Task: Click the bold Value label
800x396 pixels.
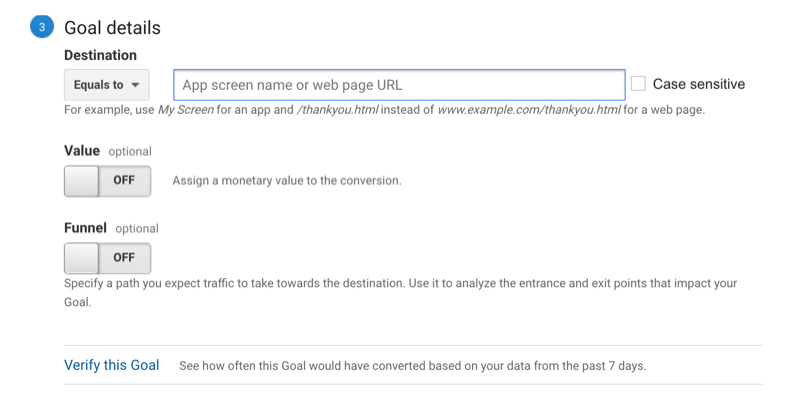Action: tap(82, 151)
